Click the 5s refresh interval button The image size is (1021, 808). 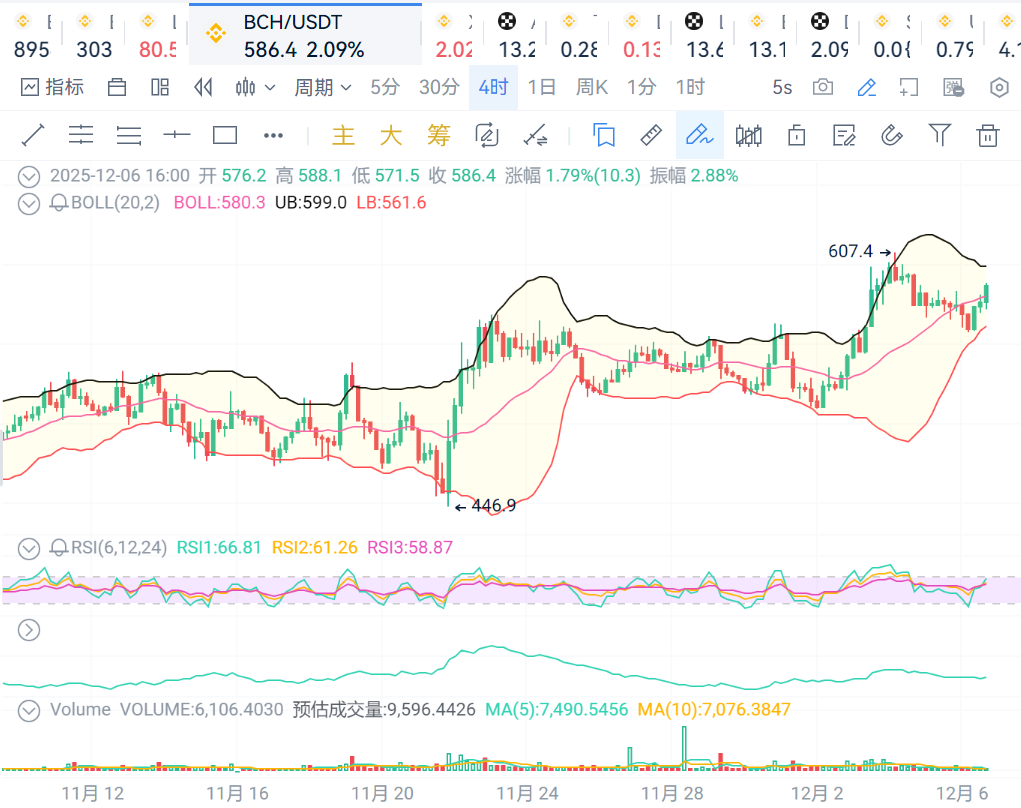(781, 87)
